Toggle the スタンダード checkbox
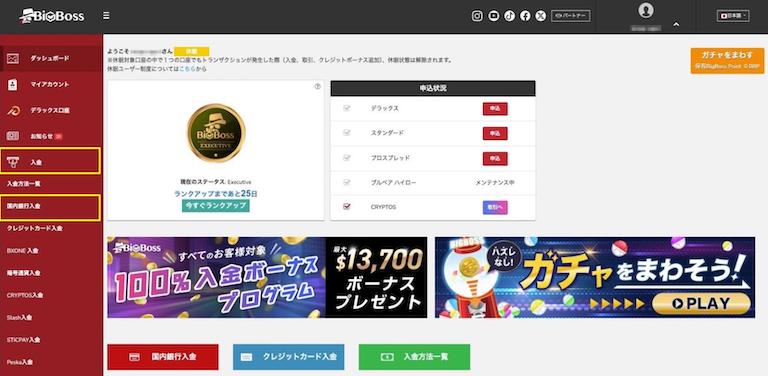Viewport: 768px width, 376px height. [x=347, y=133]
